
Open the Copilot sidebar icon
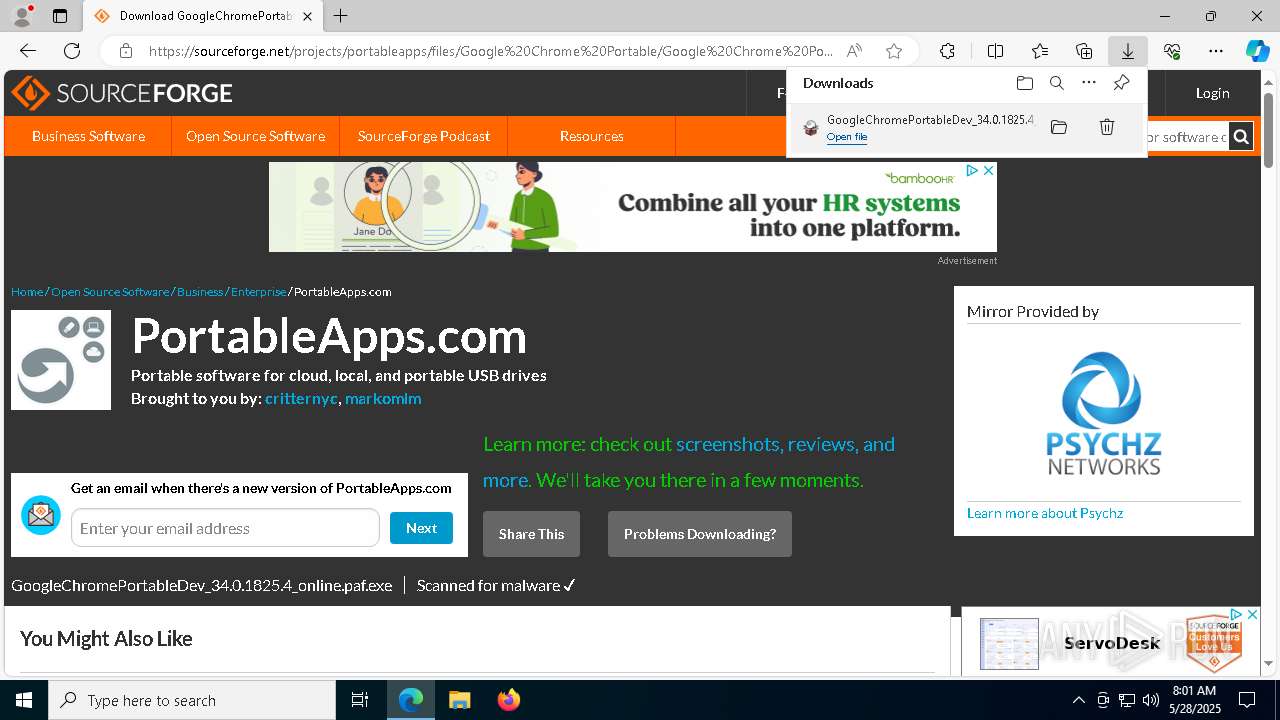click(1257, 51)
